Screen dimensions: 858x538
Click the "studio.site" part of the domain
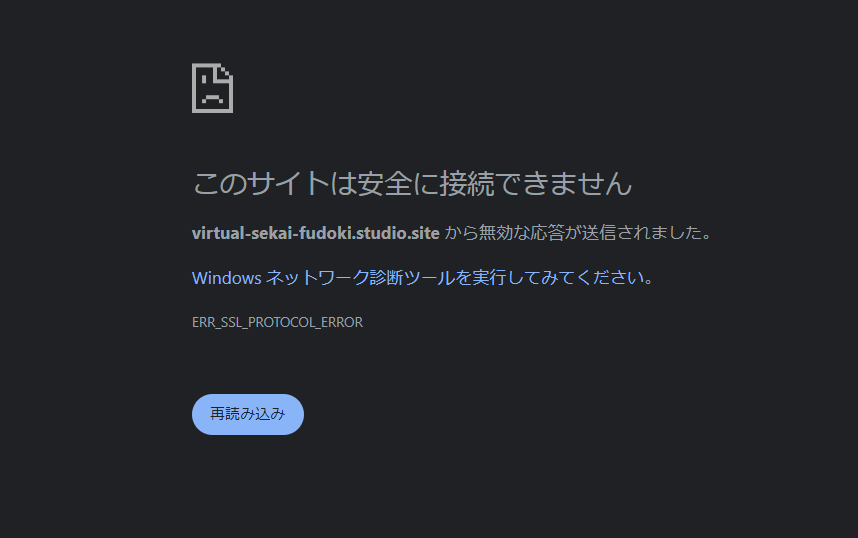[x=398, y=233]
